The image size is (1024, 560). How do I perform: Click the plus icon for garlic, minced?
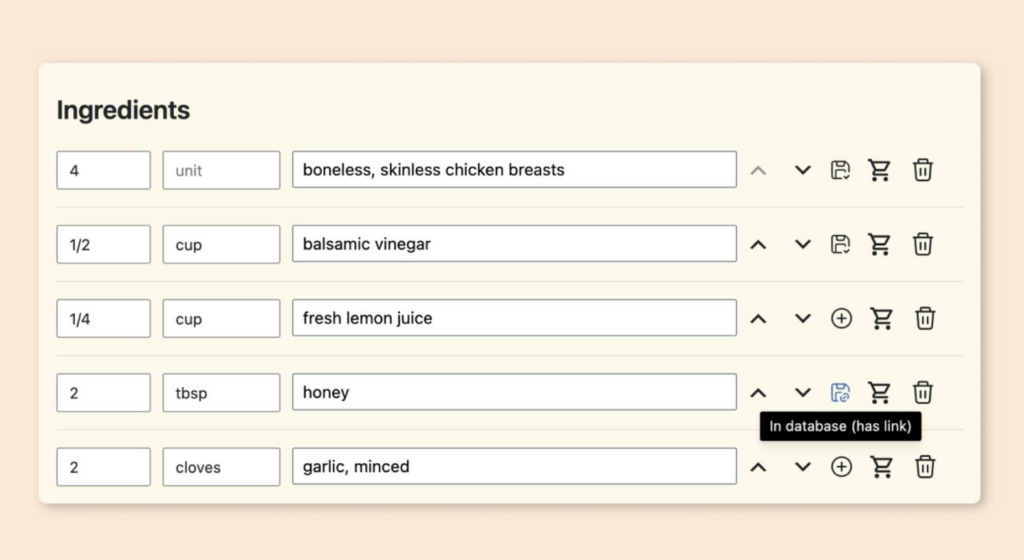[842, 466]
